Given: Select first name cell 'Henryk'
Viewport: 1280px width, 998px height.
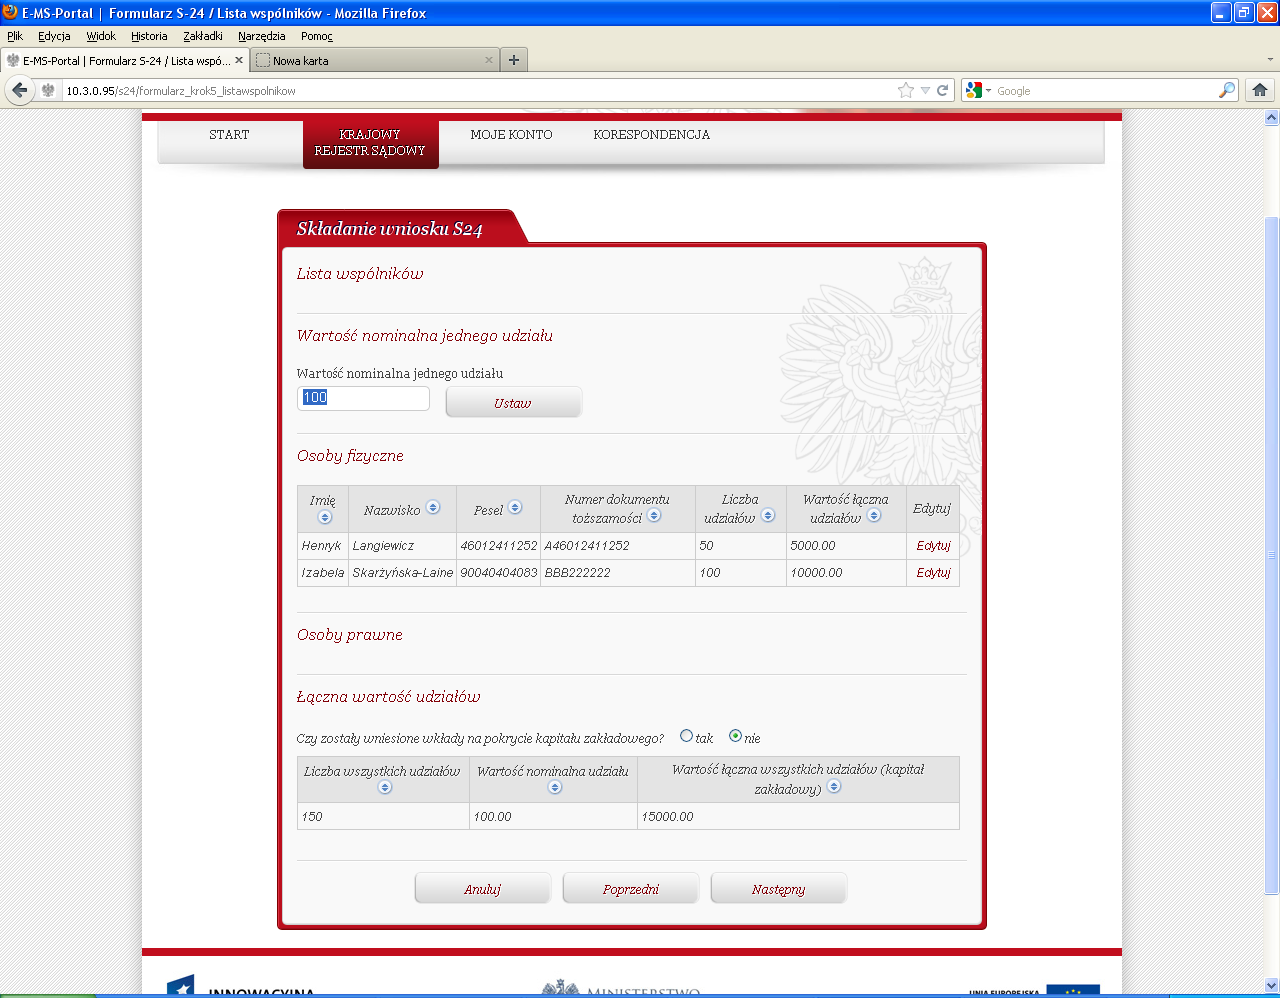Looking at the screenshot, I should tap(323, 546).
